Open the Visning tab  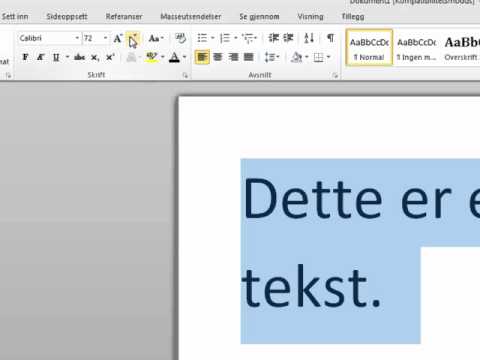310,16
